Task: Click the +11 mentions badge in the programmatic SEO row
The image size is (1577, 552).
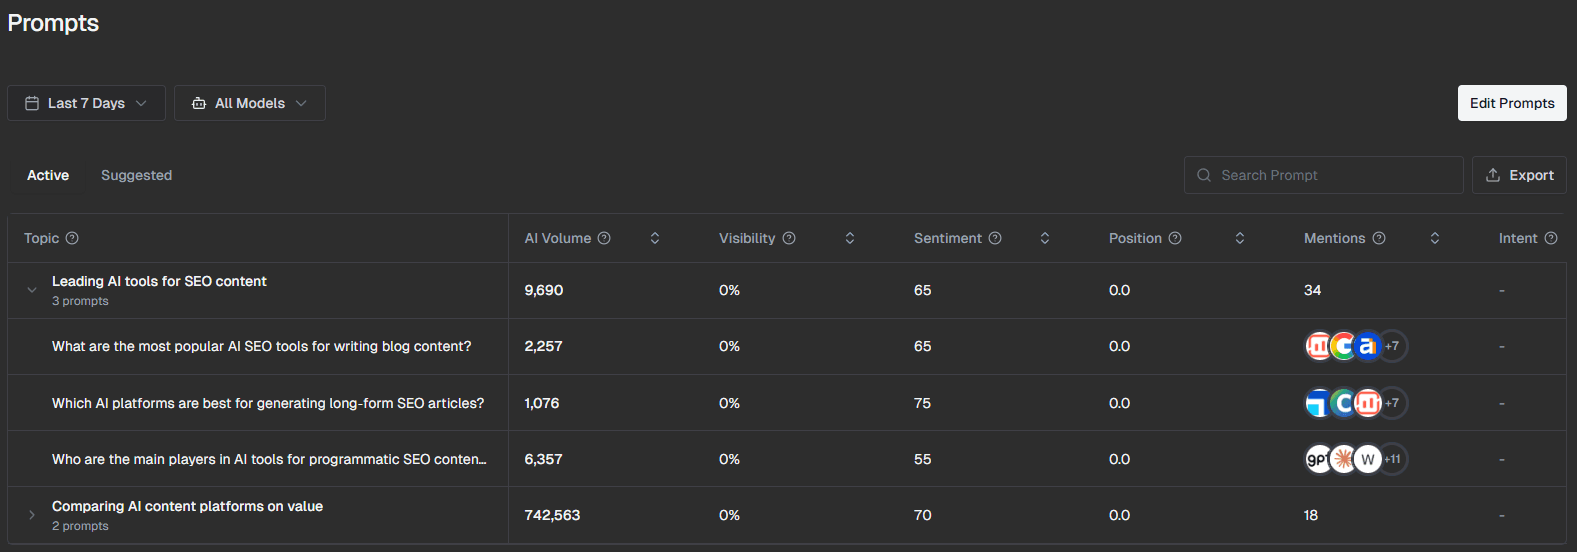Action: pos(1393,459)
